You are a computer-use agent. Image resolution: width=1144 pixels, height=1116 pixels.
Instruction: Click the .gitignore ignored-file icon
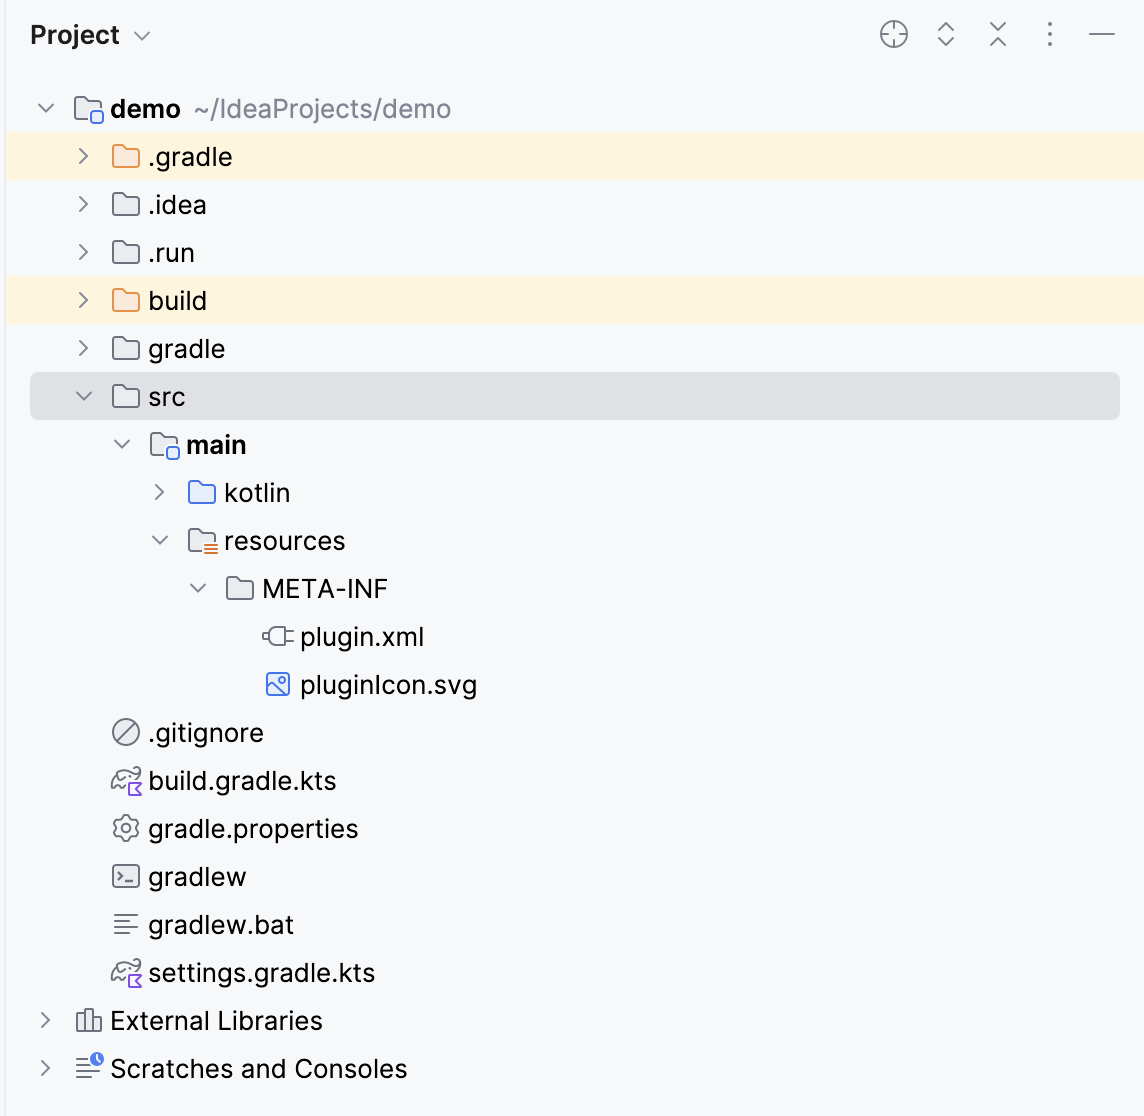126,732
